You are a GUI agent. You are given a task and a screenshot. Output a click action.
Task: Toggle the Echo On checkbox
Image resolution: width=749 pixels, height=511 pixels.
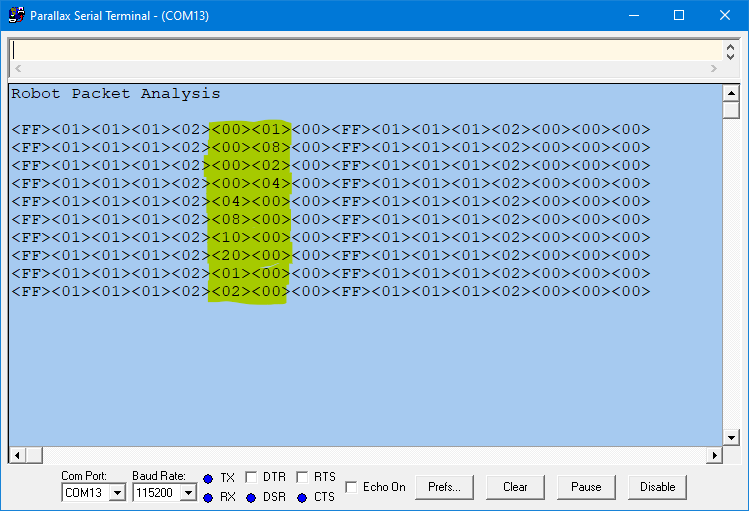click(351, 487)
